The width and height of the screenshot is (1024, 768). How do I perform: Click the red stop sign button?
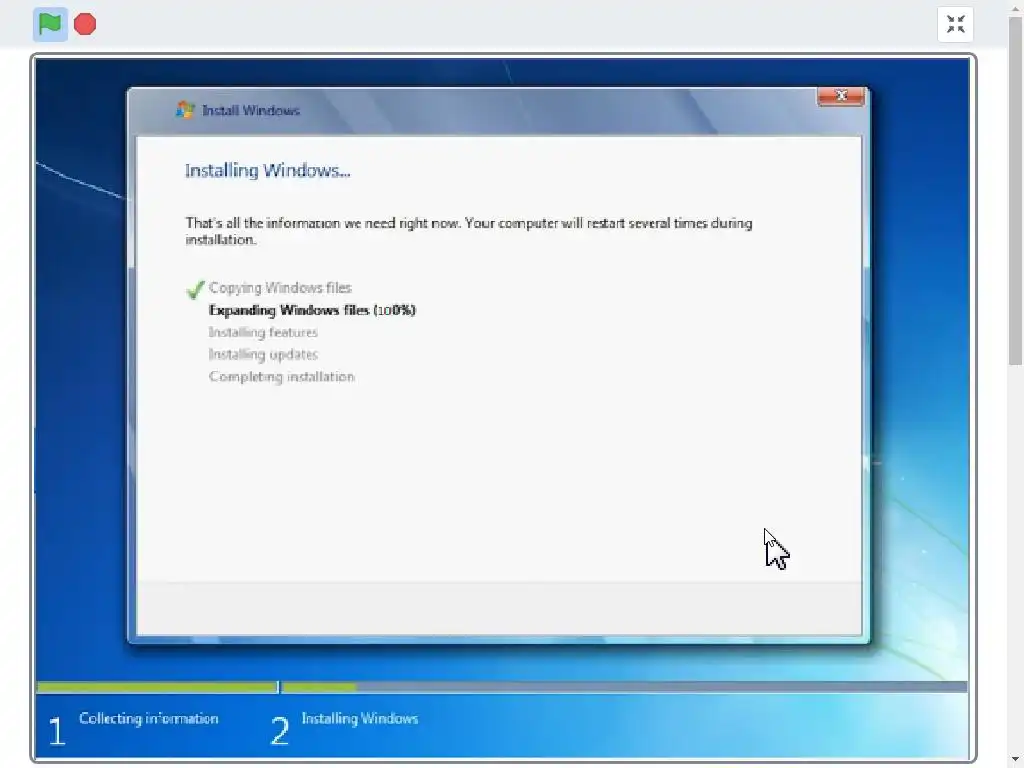(85, 24)
